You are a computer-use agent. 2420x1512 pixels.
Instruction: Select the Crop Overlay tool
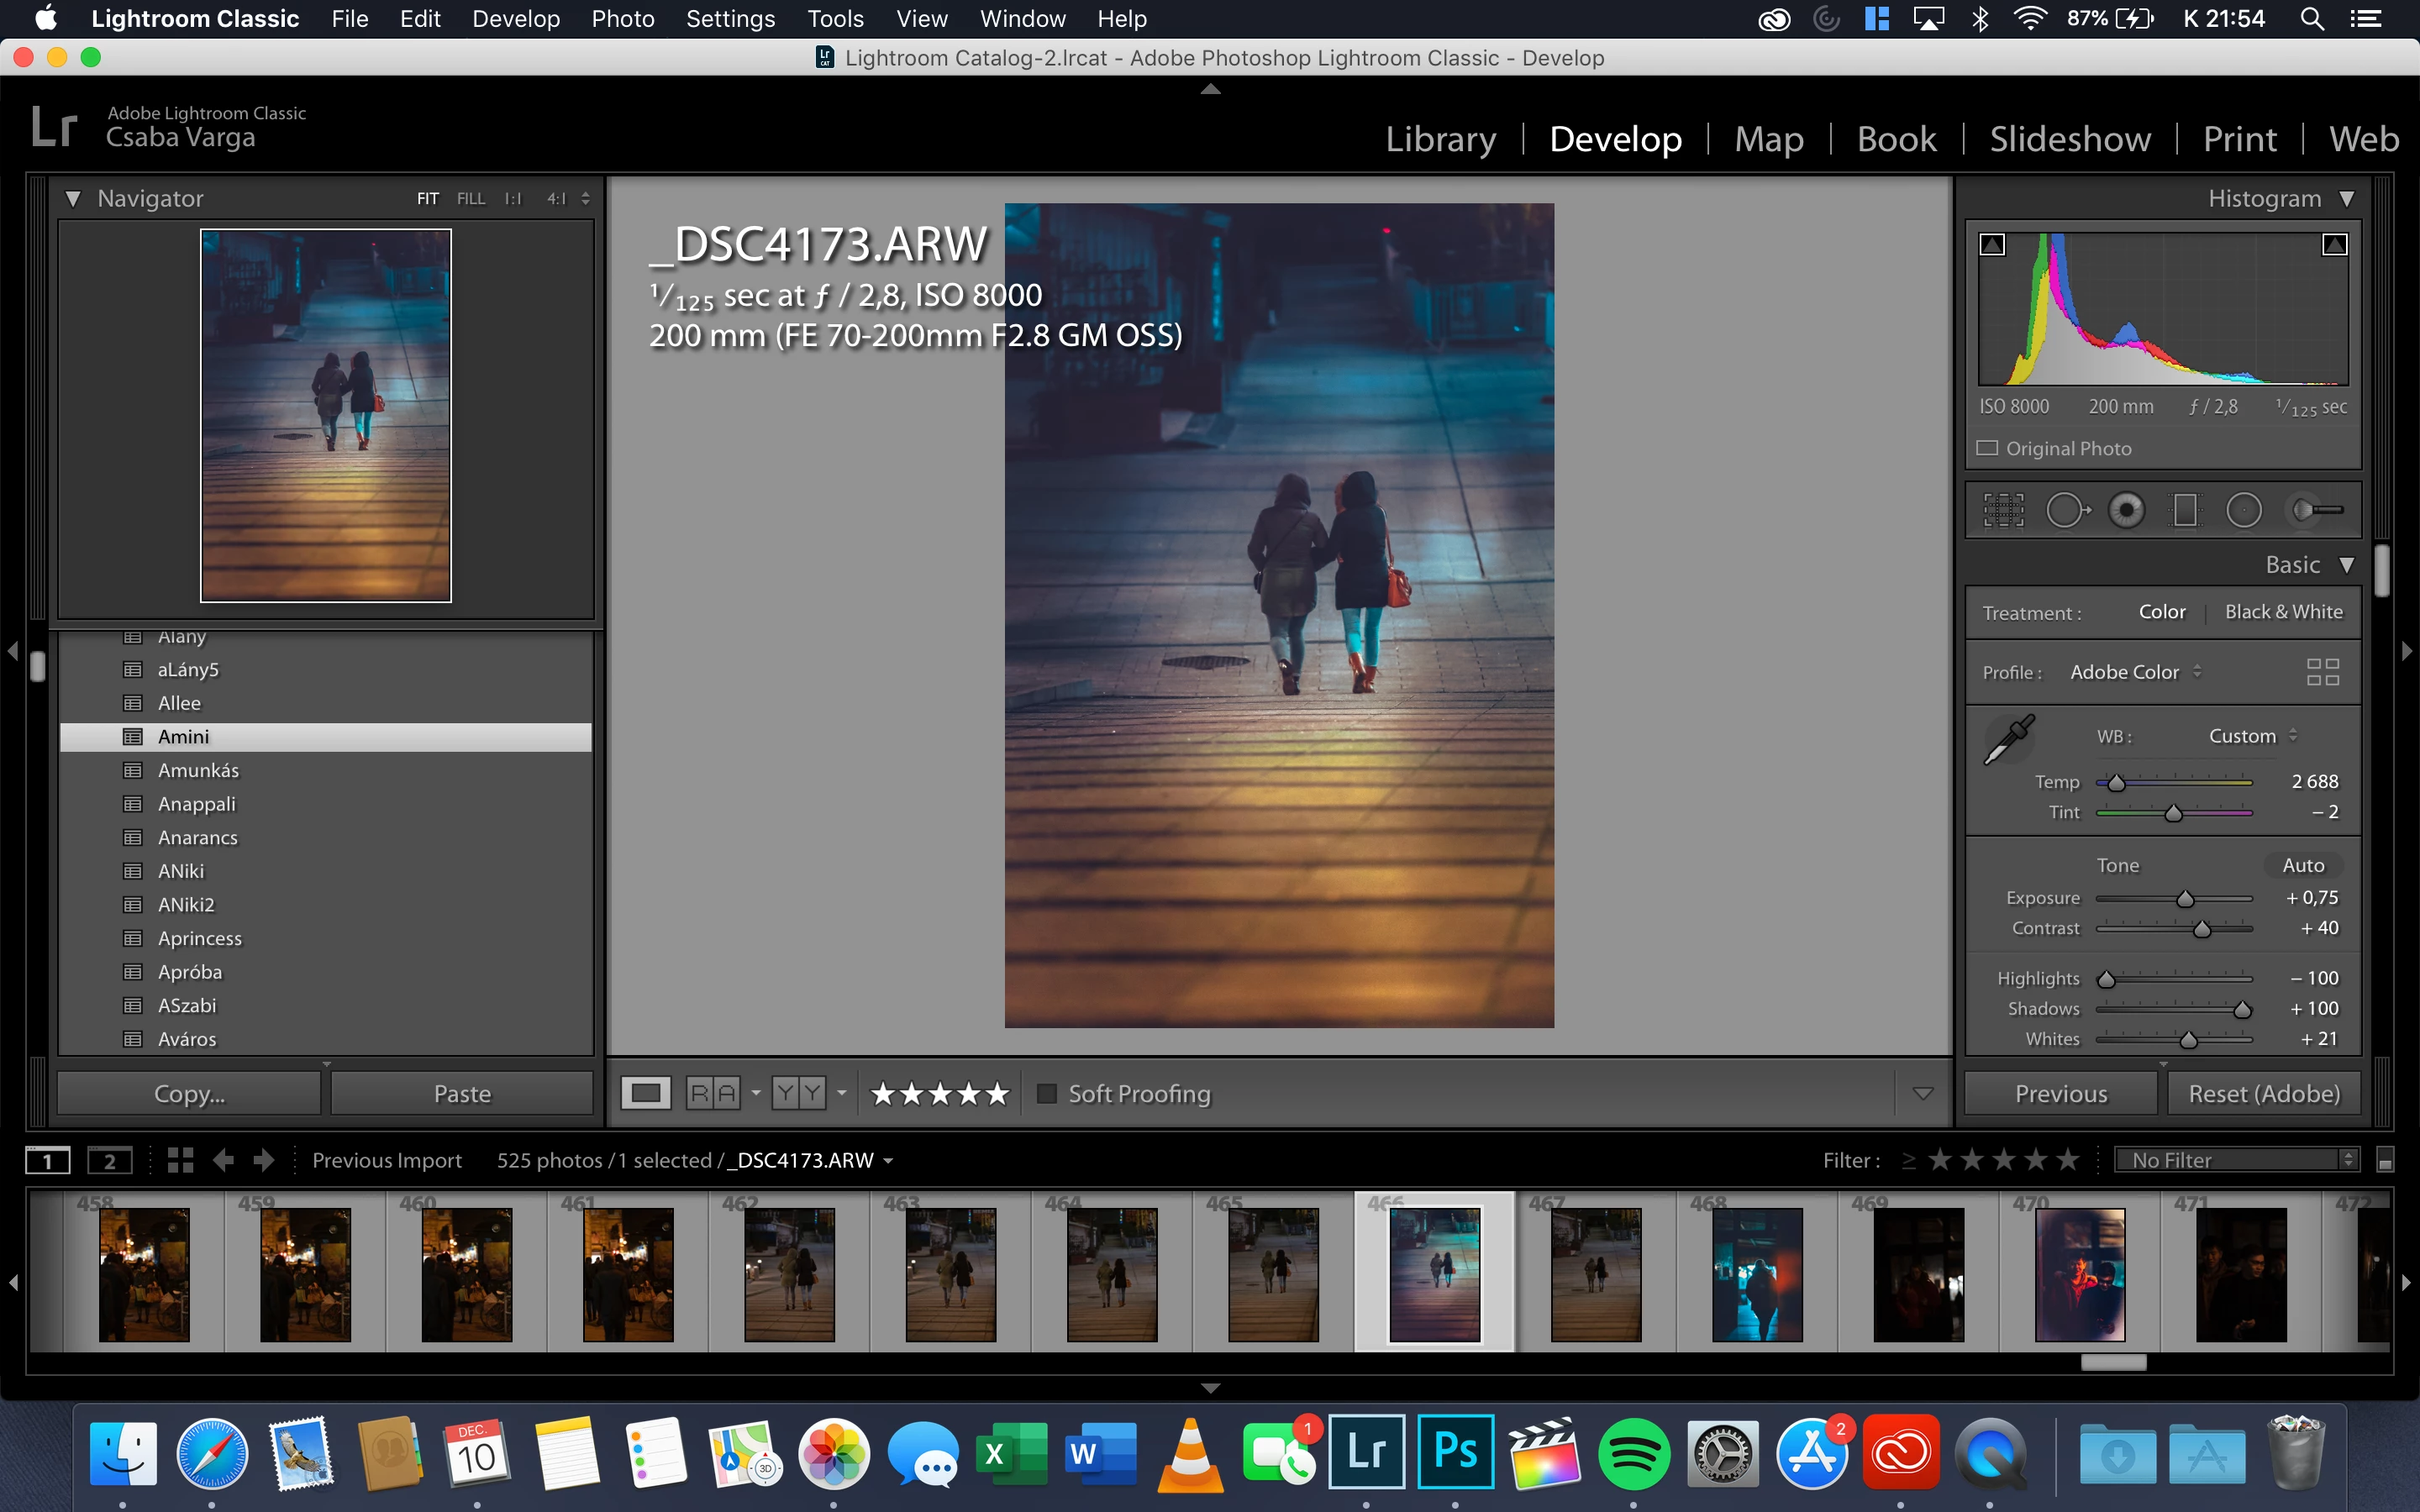click(x=2003, y=510)
